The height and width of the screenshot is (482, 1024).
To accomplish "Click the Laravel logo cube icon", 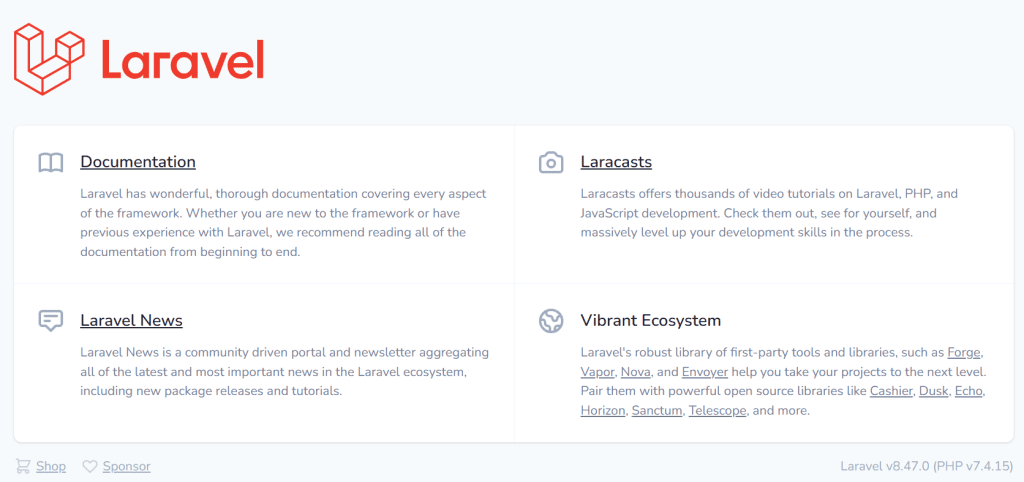I will (49, 59).
